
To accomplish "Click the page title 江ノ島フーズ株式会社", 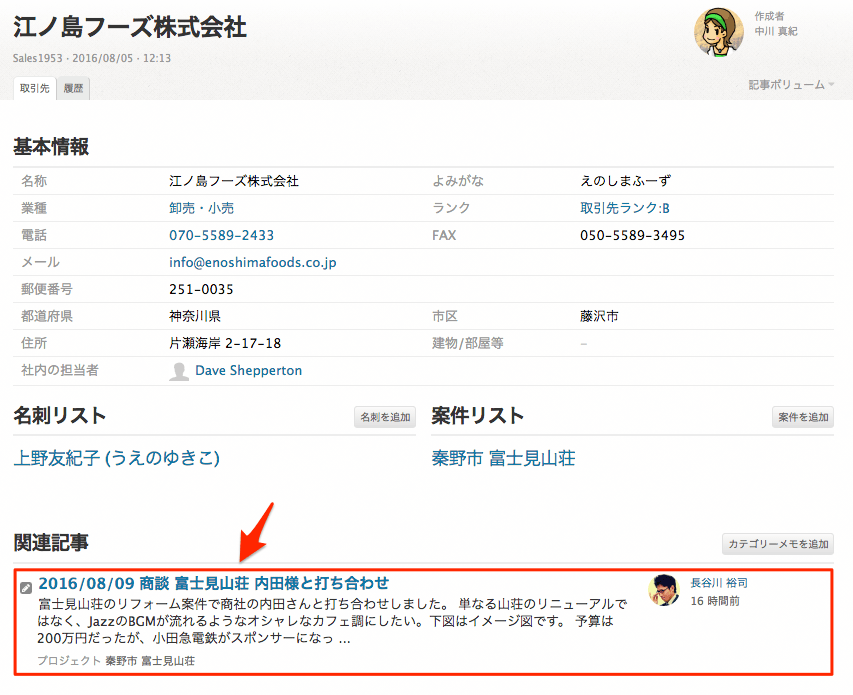I will pyautogui.click(x=130, y=27).
